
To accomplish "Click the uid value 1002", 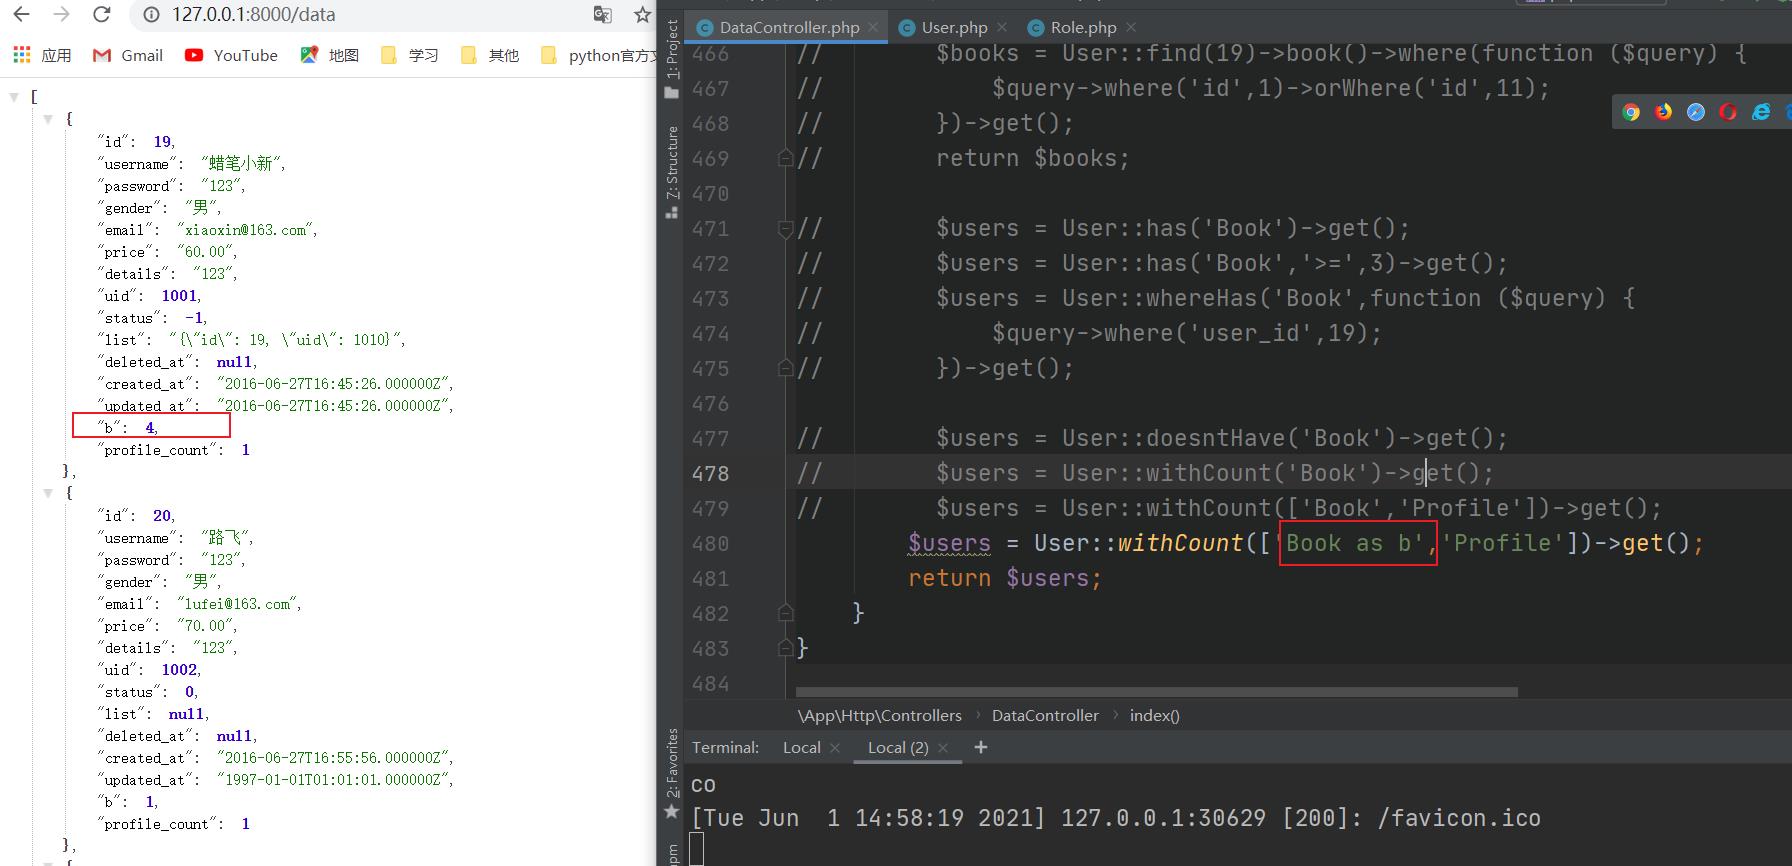I will (x=180, y=670).
